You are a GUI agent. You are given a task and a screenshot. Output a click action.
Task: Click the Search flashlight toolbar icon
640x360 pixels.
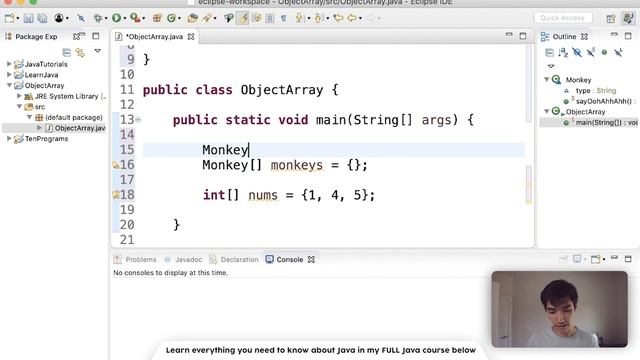click(x=229, y=18)
